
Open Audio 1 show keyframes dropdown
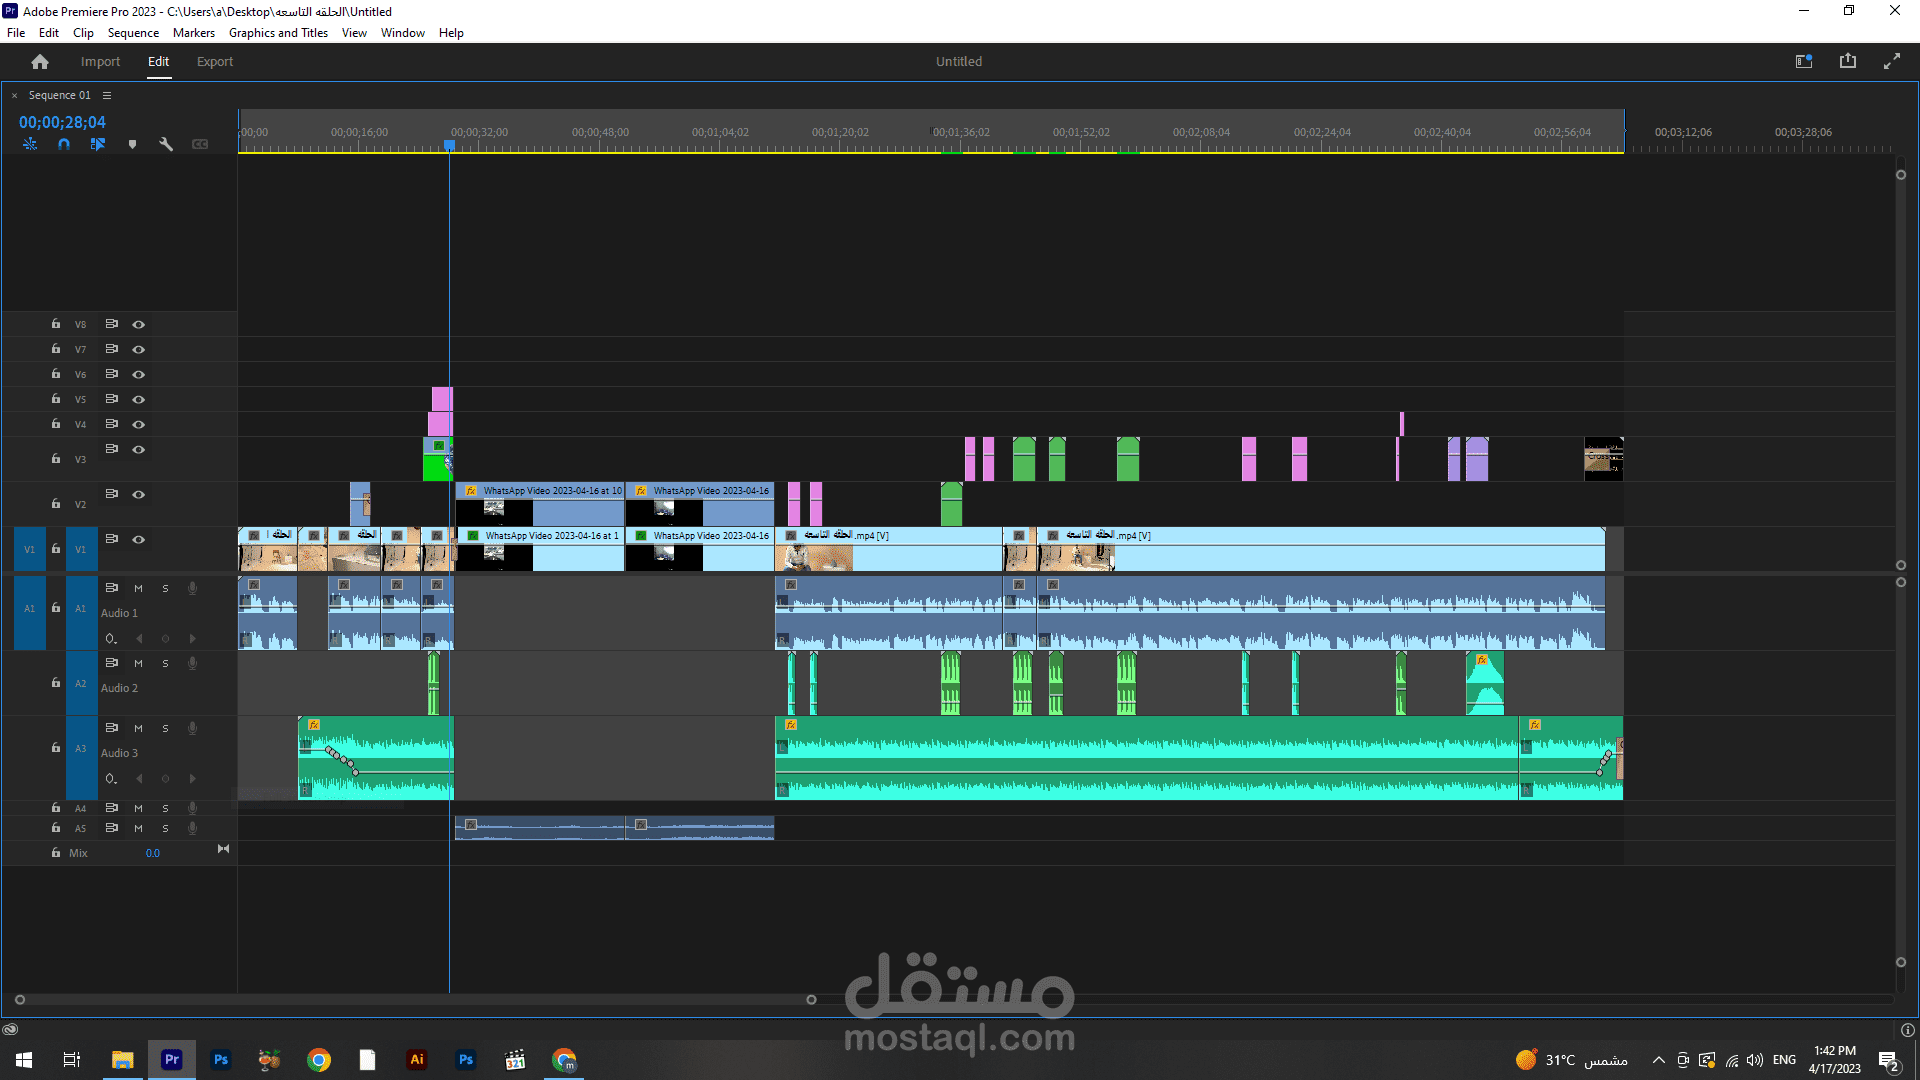111,639
